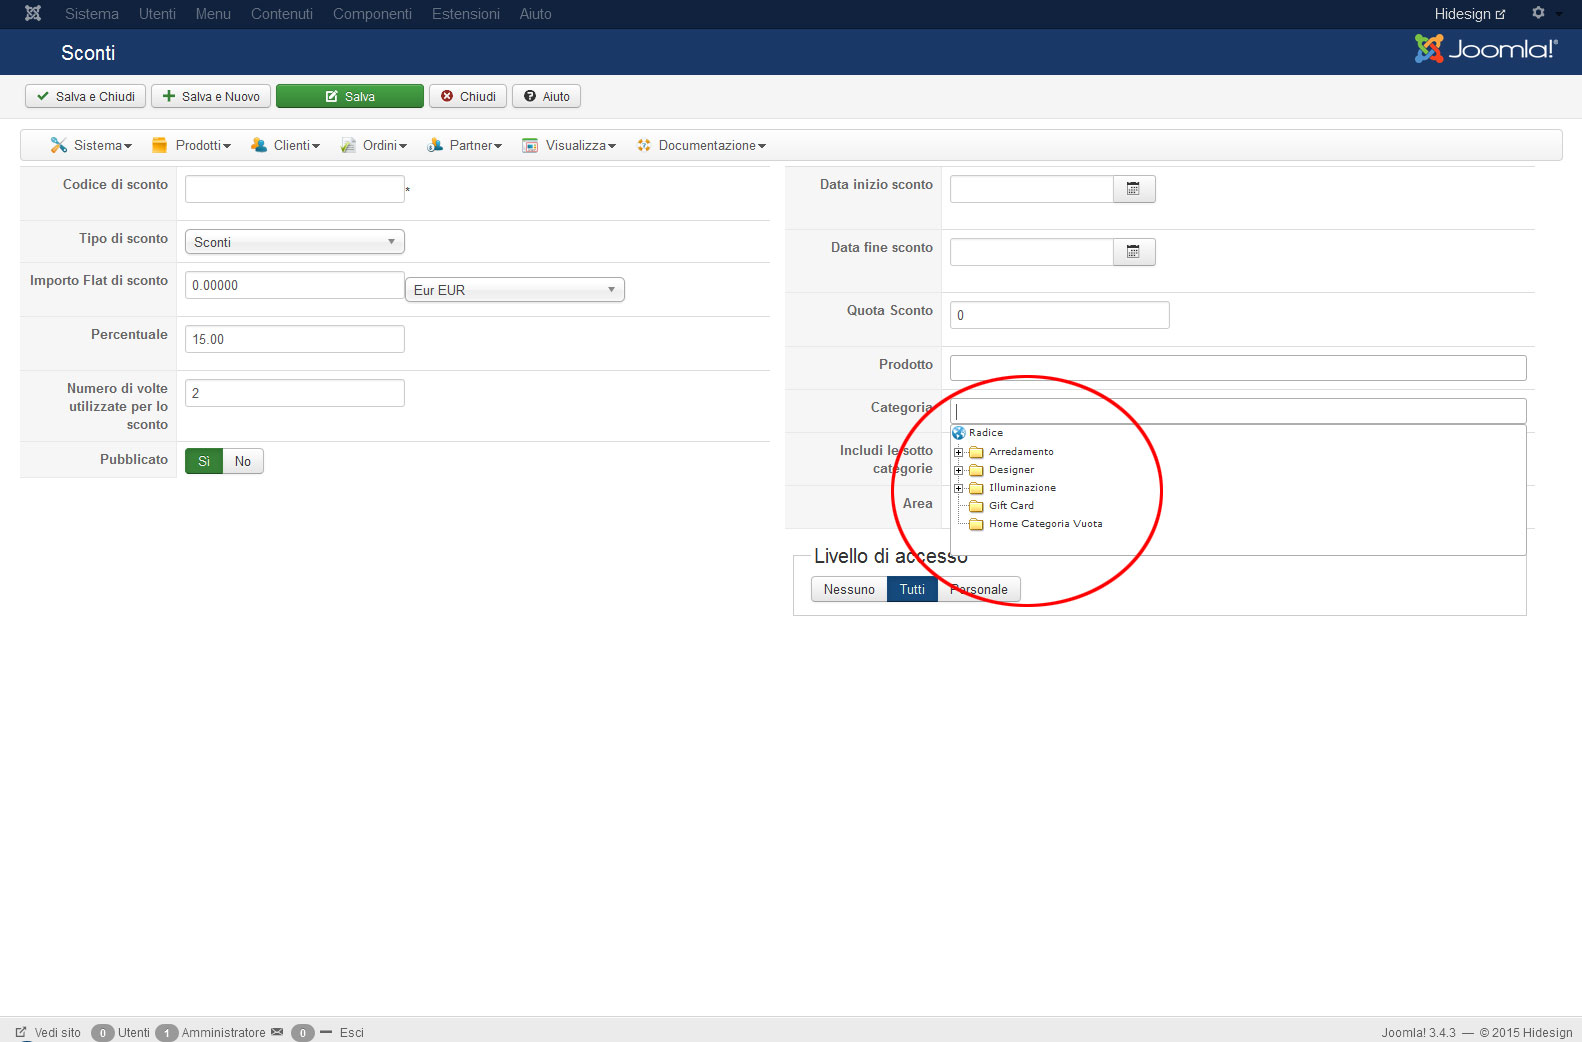The width and height of the screenshot is (1582, 1042).
Task: Select Tutti access level
Action: click(x=912, y=589)
